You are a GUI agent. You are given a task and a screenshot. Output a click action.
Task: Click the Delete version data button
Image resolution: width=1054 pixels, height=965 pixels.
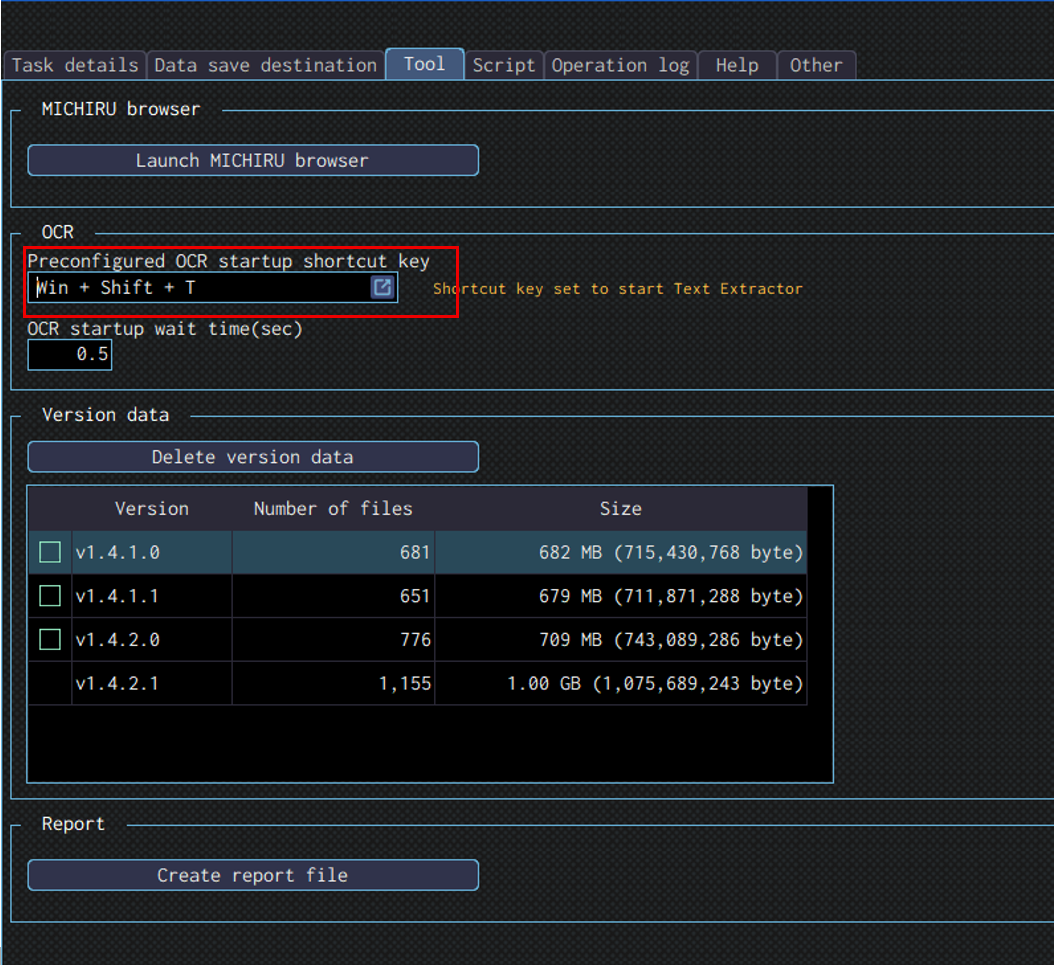click(x=252, y=457)
